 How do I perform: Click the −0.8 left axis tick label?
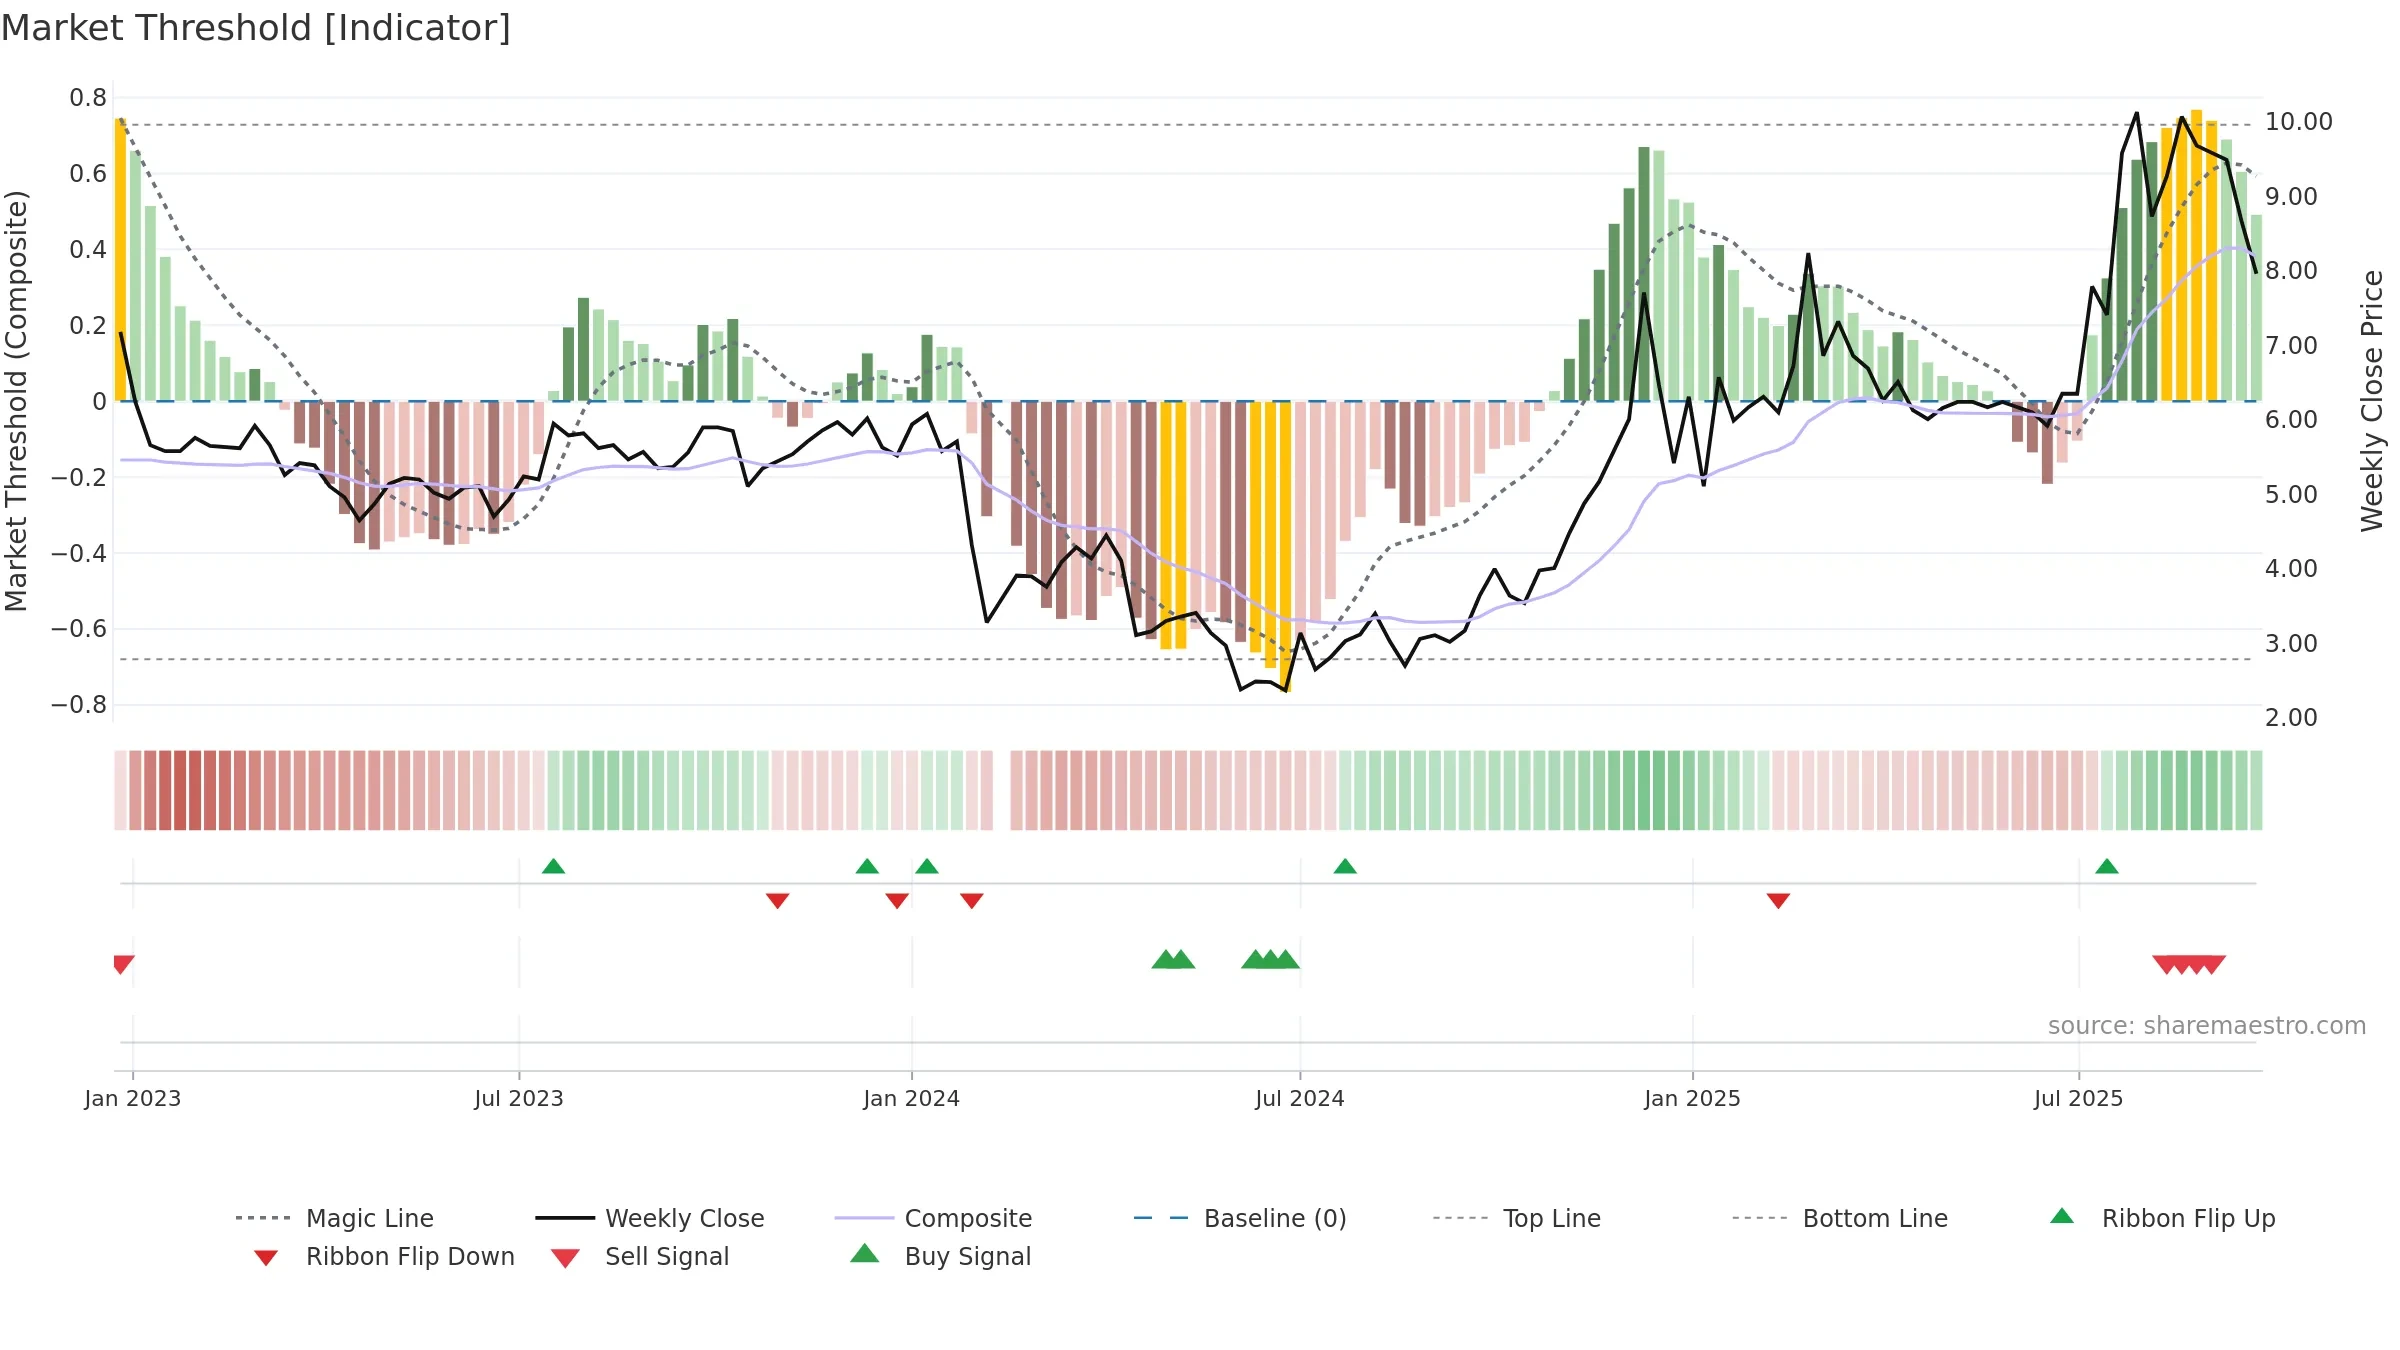click(x=79, y=705)
